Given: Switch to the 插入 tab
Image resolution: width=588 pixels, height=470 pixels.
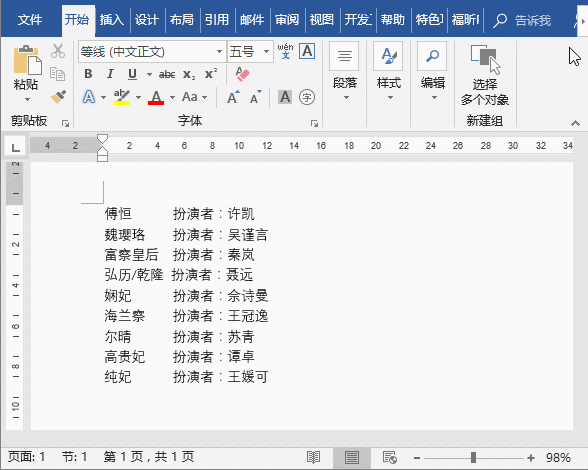Looking at the screenshot, I should pos(112,20).
